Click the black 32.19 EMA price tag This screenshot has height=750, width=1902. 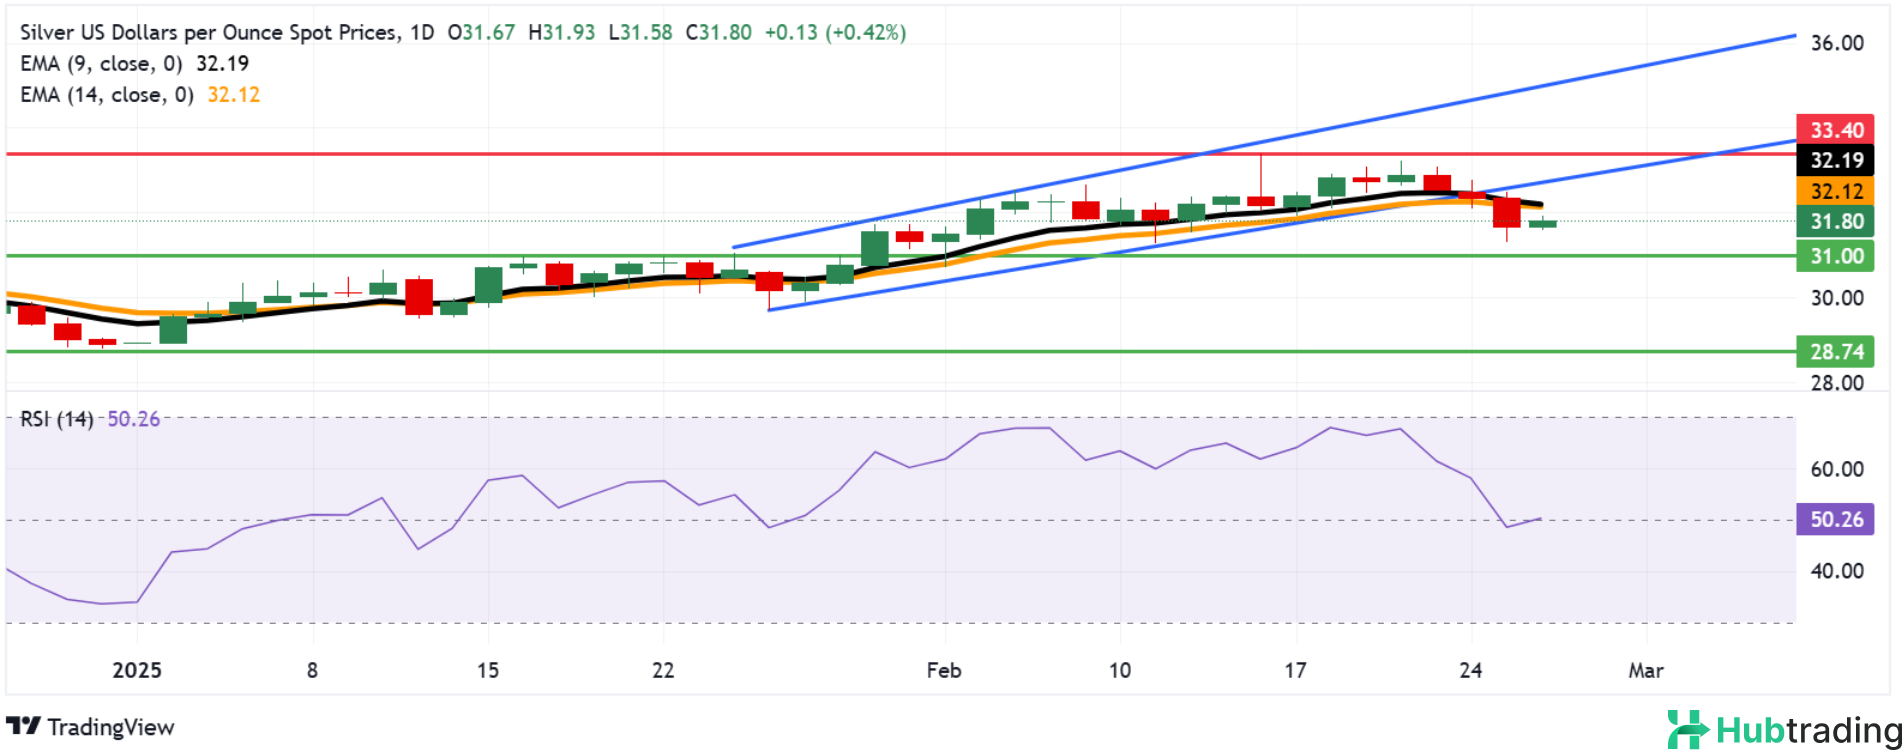coord(1835,160)
